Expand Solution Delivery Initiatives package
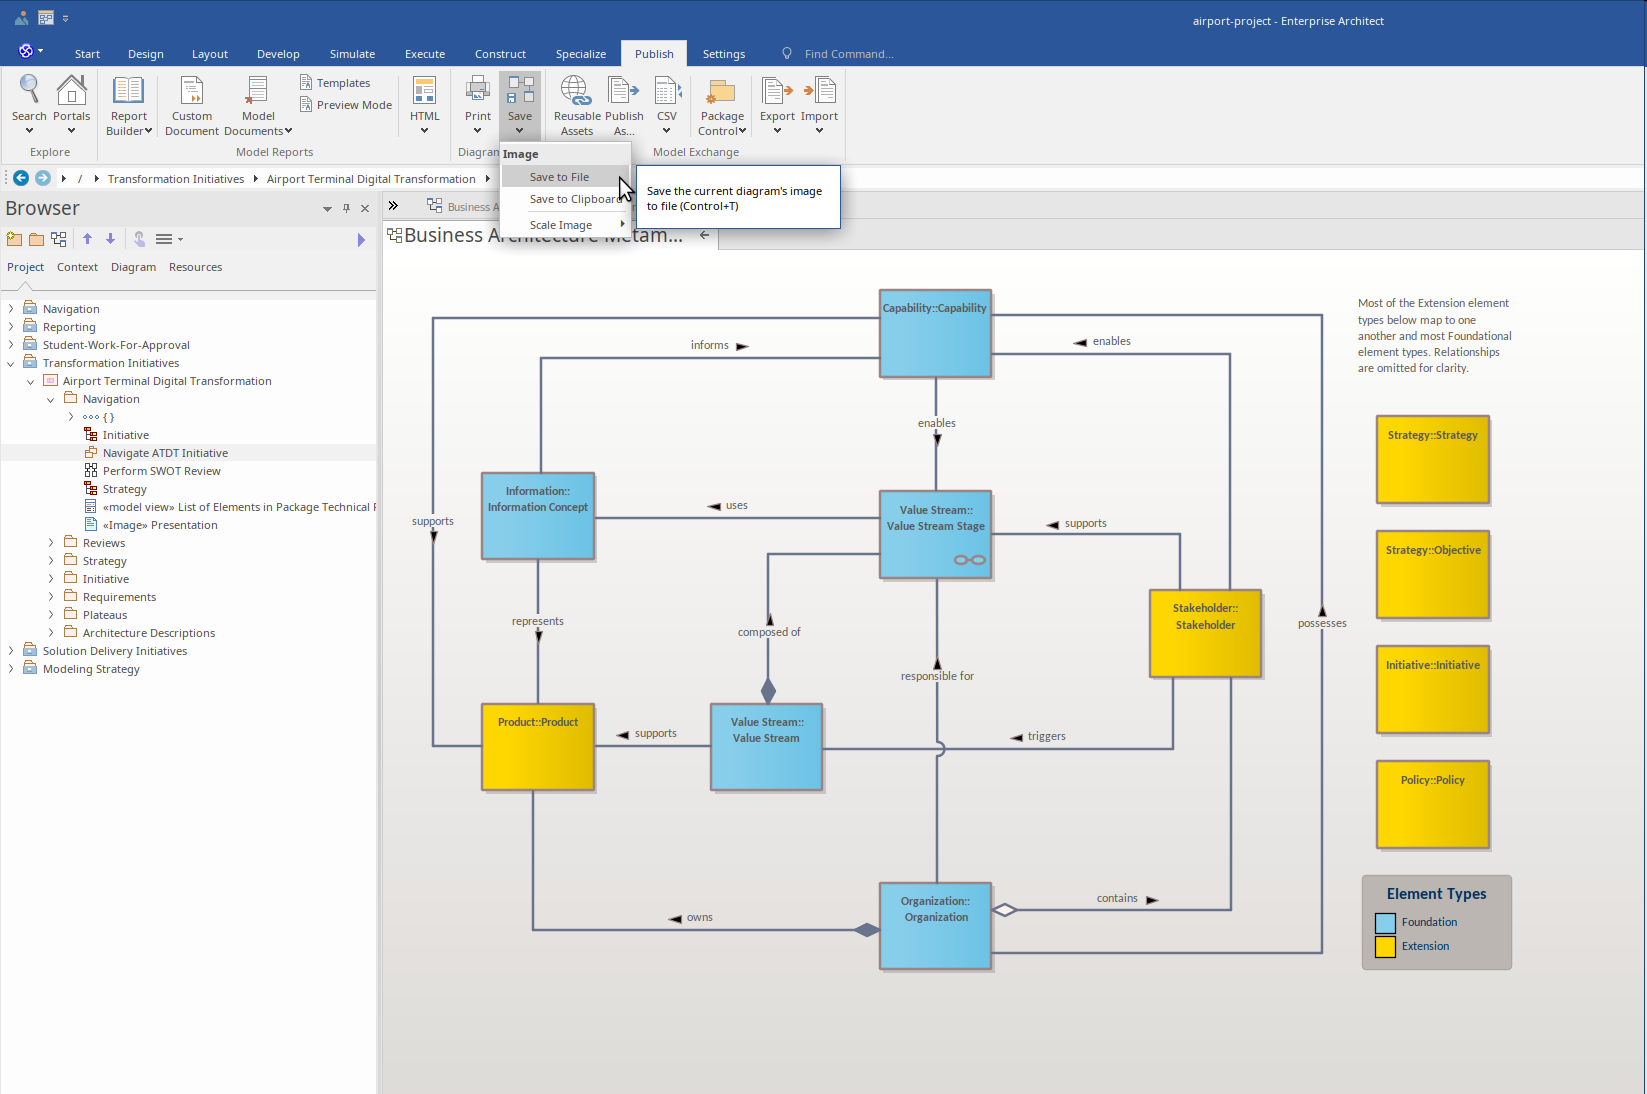This screenshot has width=1647, height=1094. [11, 651]
